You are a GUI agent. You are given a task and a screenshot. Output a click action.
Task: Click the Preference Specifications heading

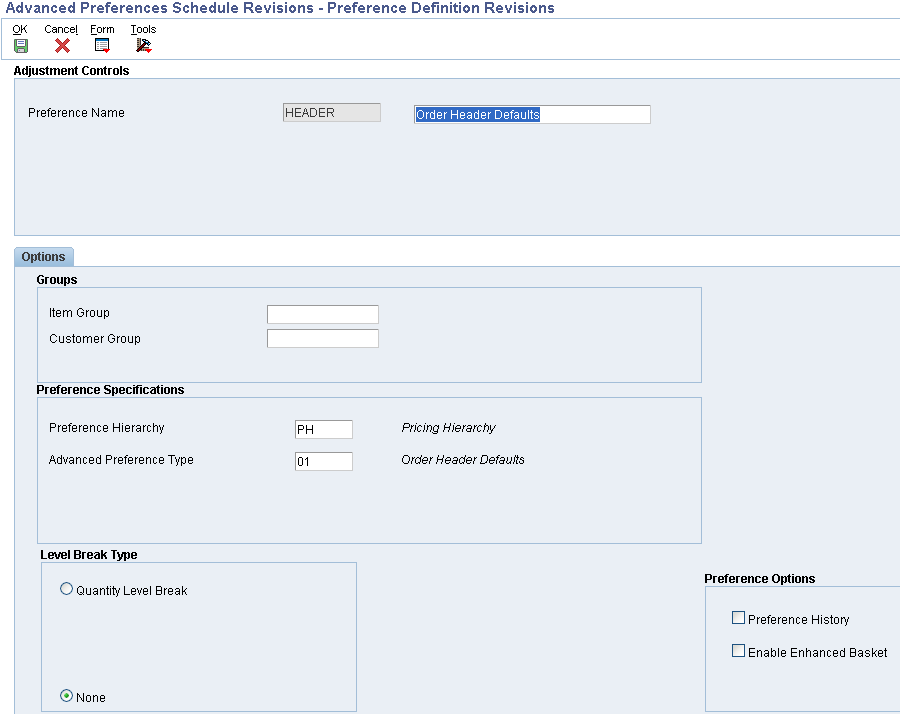tap(110, 390)
